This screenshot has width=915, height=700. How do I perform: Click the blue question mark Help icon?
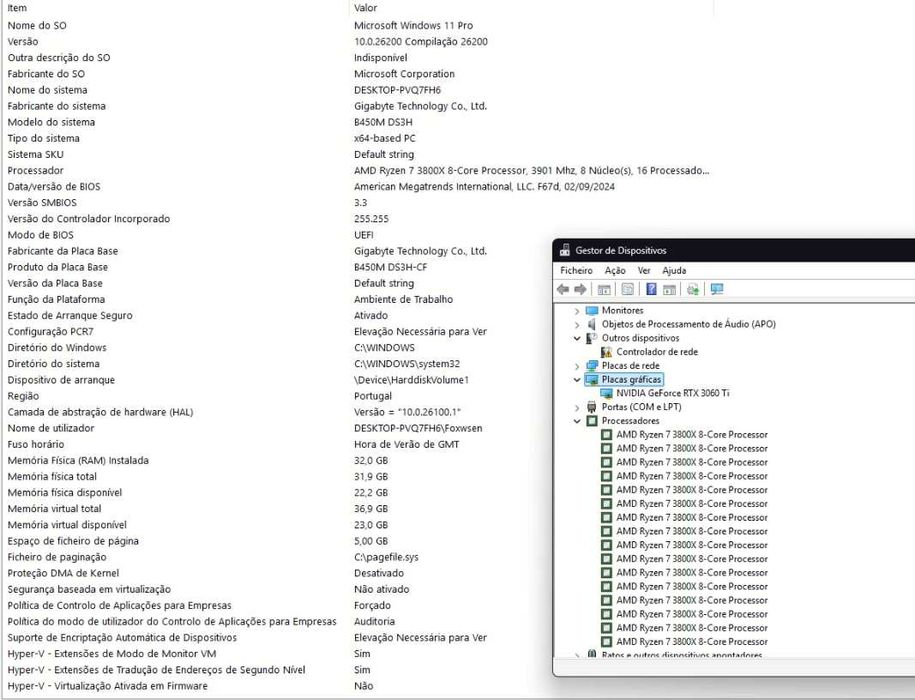point(651,289)
